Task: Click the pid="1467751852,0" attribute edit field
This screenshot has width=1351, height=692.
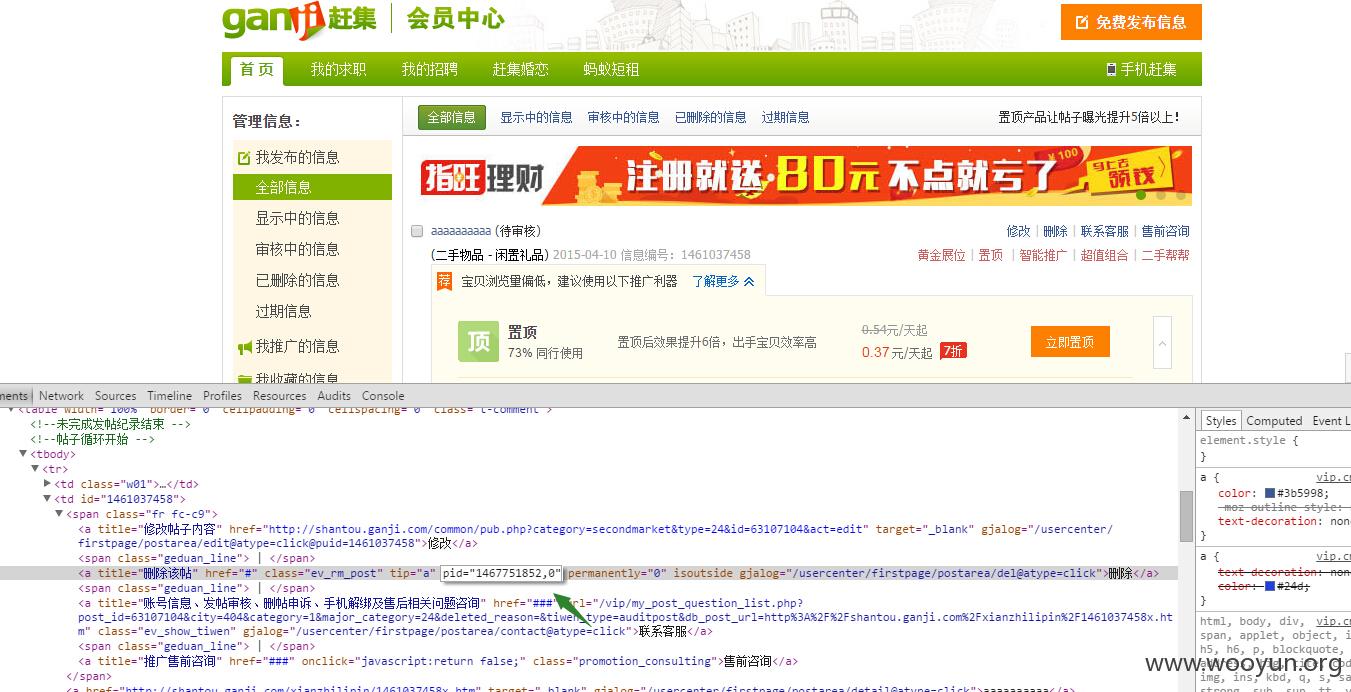Action: tap(502, 573)
